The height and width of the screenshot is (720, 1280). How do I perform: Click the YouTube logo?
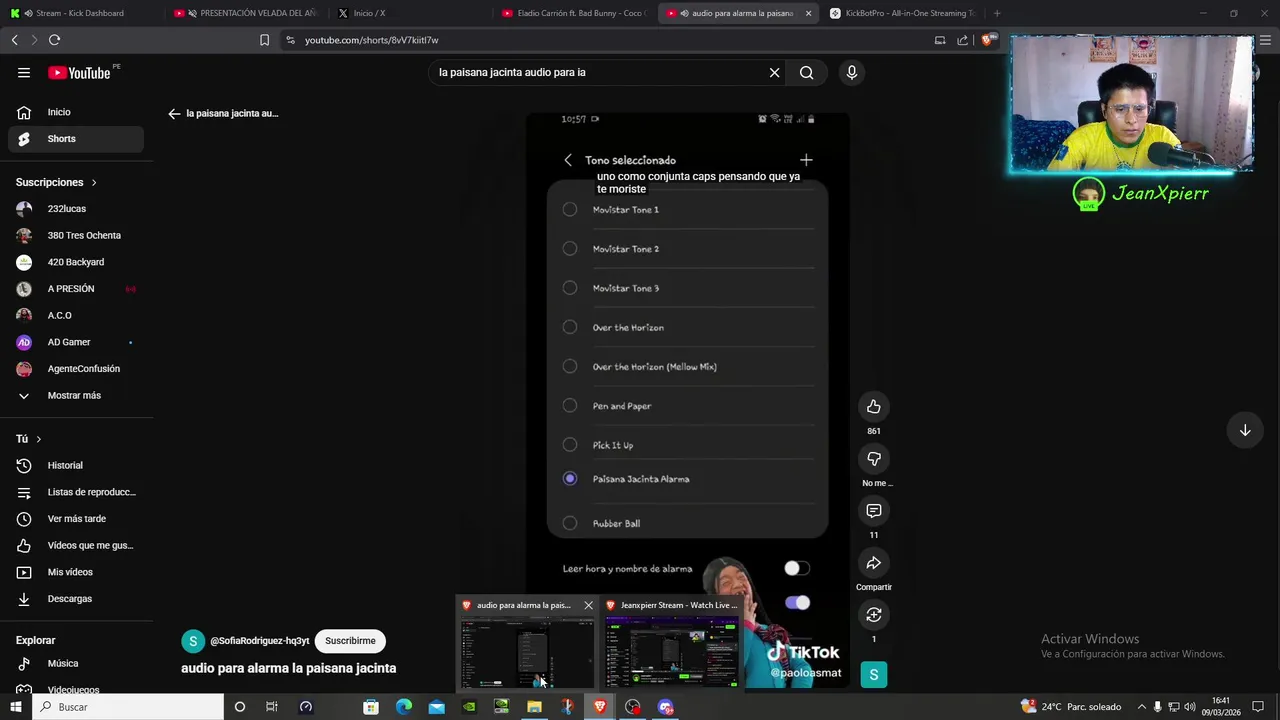79,72
